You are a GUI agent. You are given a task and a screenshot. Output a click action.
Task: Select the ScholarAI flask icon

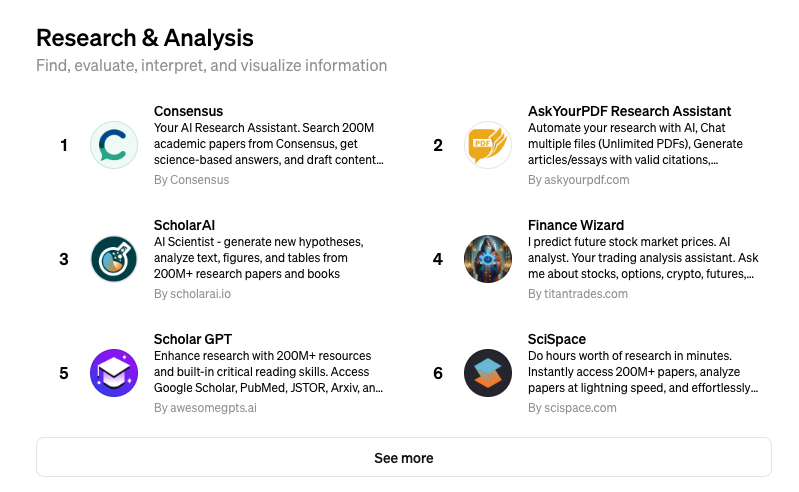point(114,259)
